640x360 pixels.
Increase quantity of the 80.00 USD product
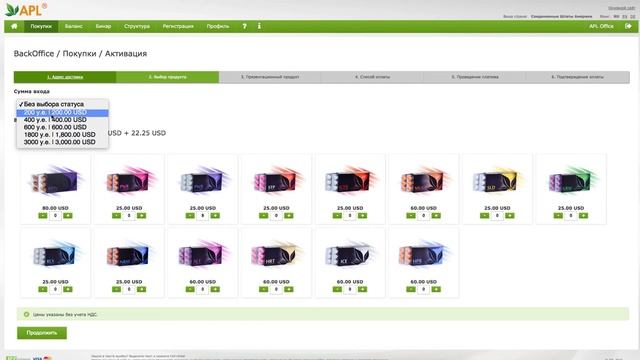point(68,216)
